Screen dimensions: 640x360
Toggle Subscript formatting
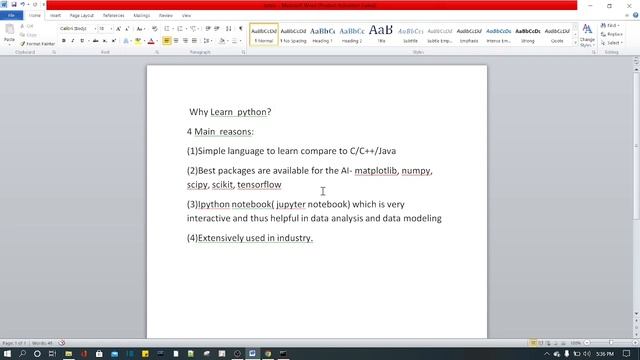coord(104,41)
